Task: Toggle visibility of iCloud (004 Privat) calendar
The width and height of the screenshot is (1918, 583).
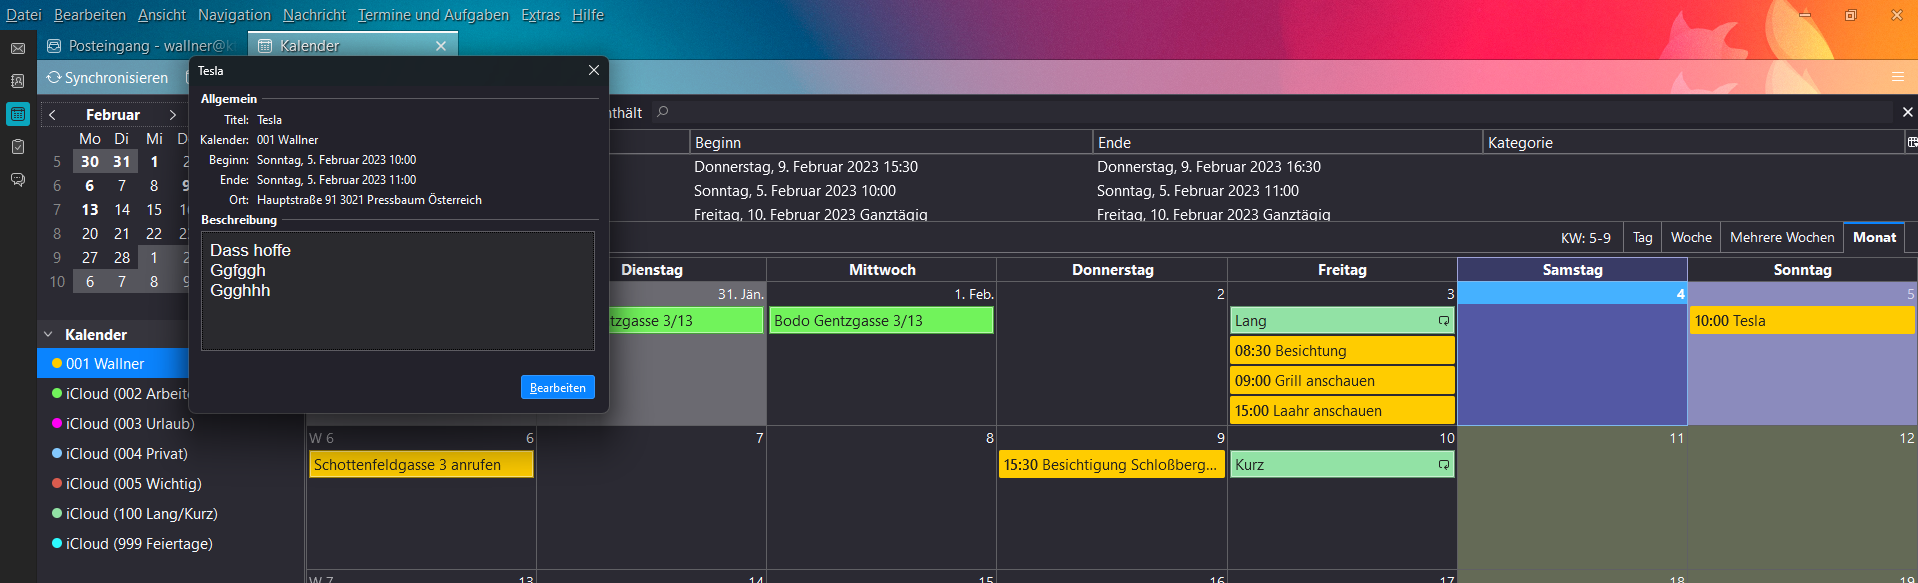Action: [57, 454]
